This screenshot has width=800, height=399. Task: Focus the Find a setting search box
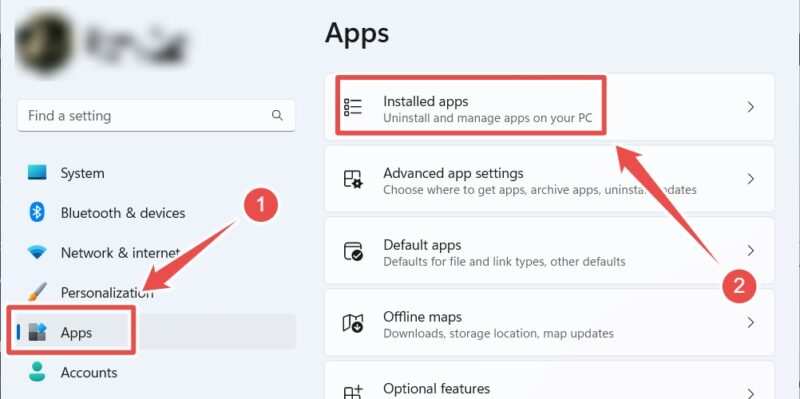156,115
